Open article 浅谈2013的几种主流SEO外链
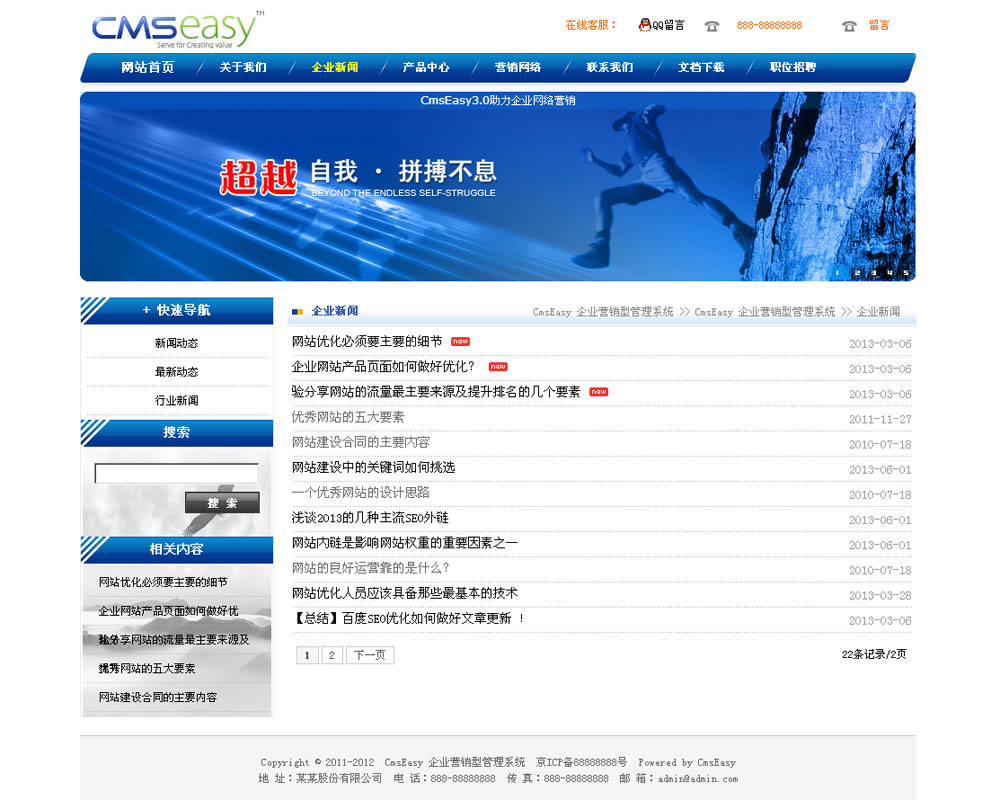Viewport: 1000px width, 800px height. tap(370, 518)
